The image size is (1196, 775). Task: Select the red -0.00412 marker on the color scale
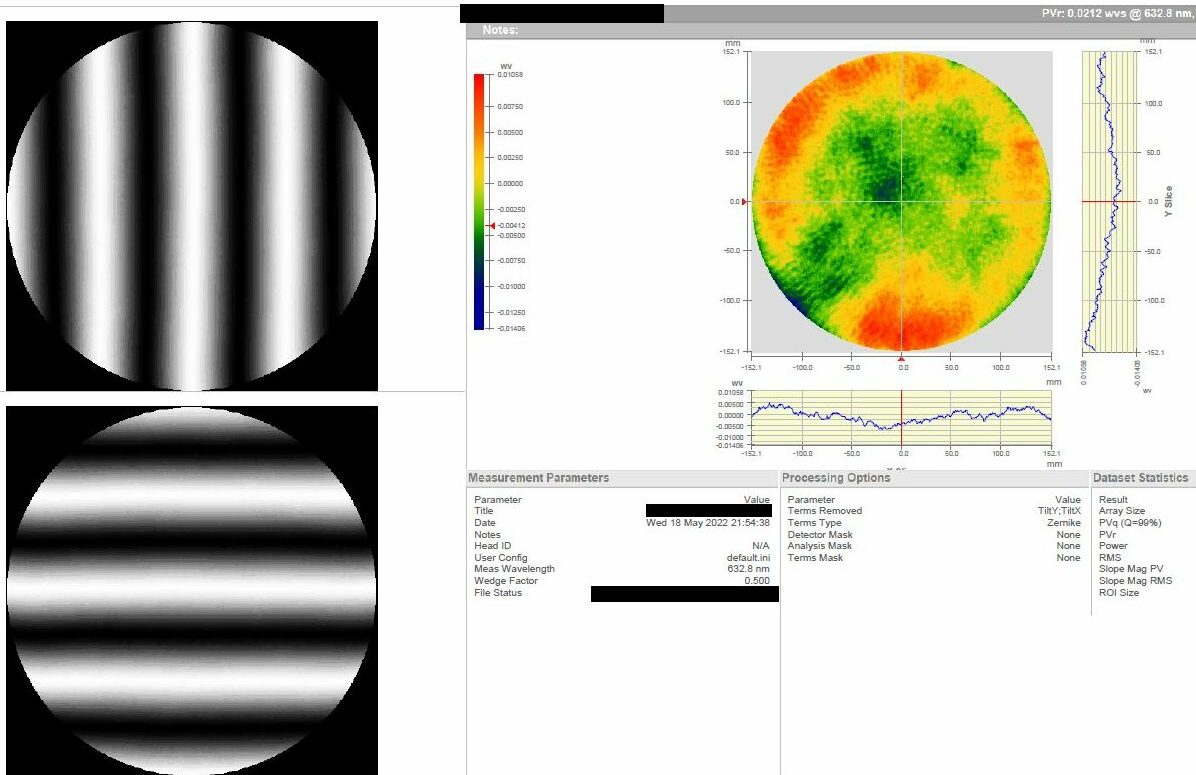coord(492,226)
